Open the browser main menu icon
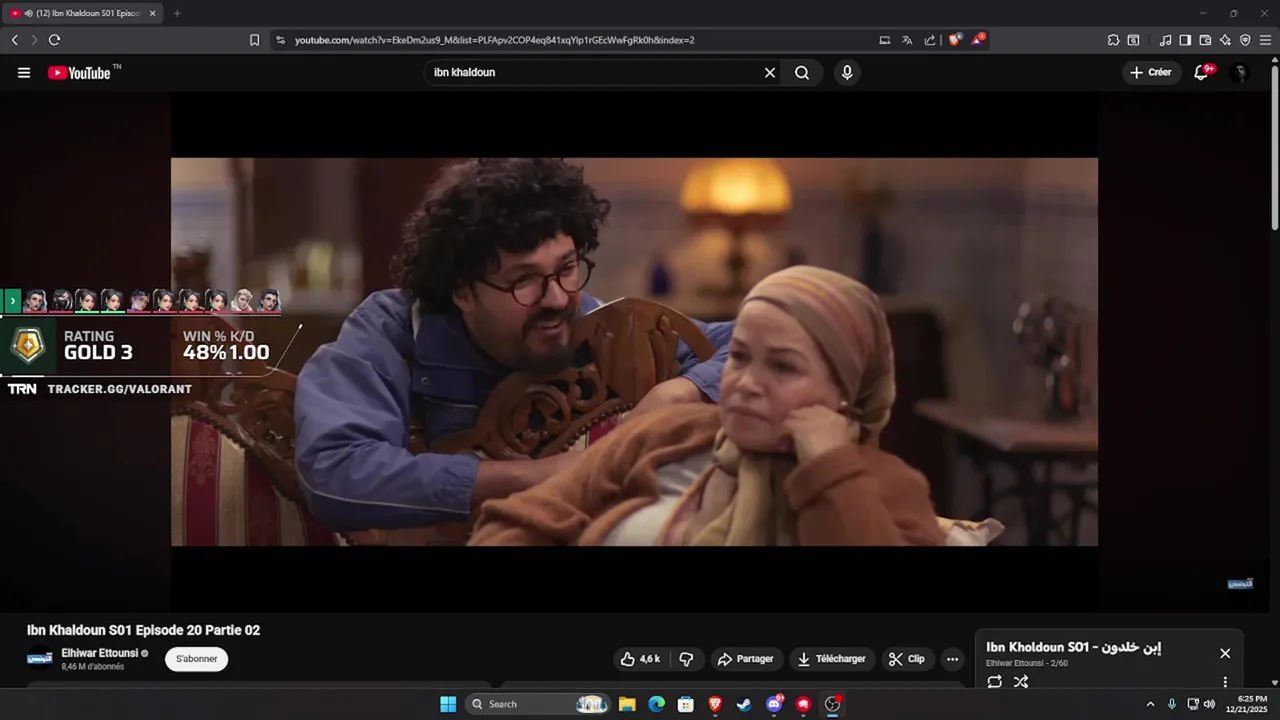This screenshot has width=1280, height=720. 1266,40
